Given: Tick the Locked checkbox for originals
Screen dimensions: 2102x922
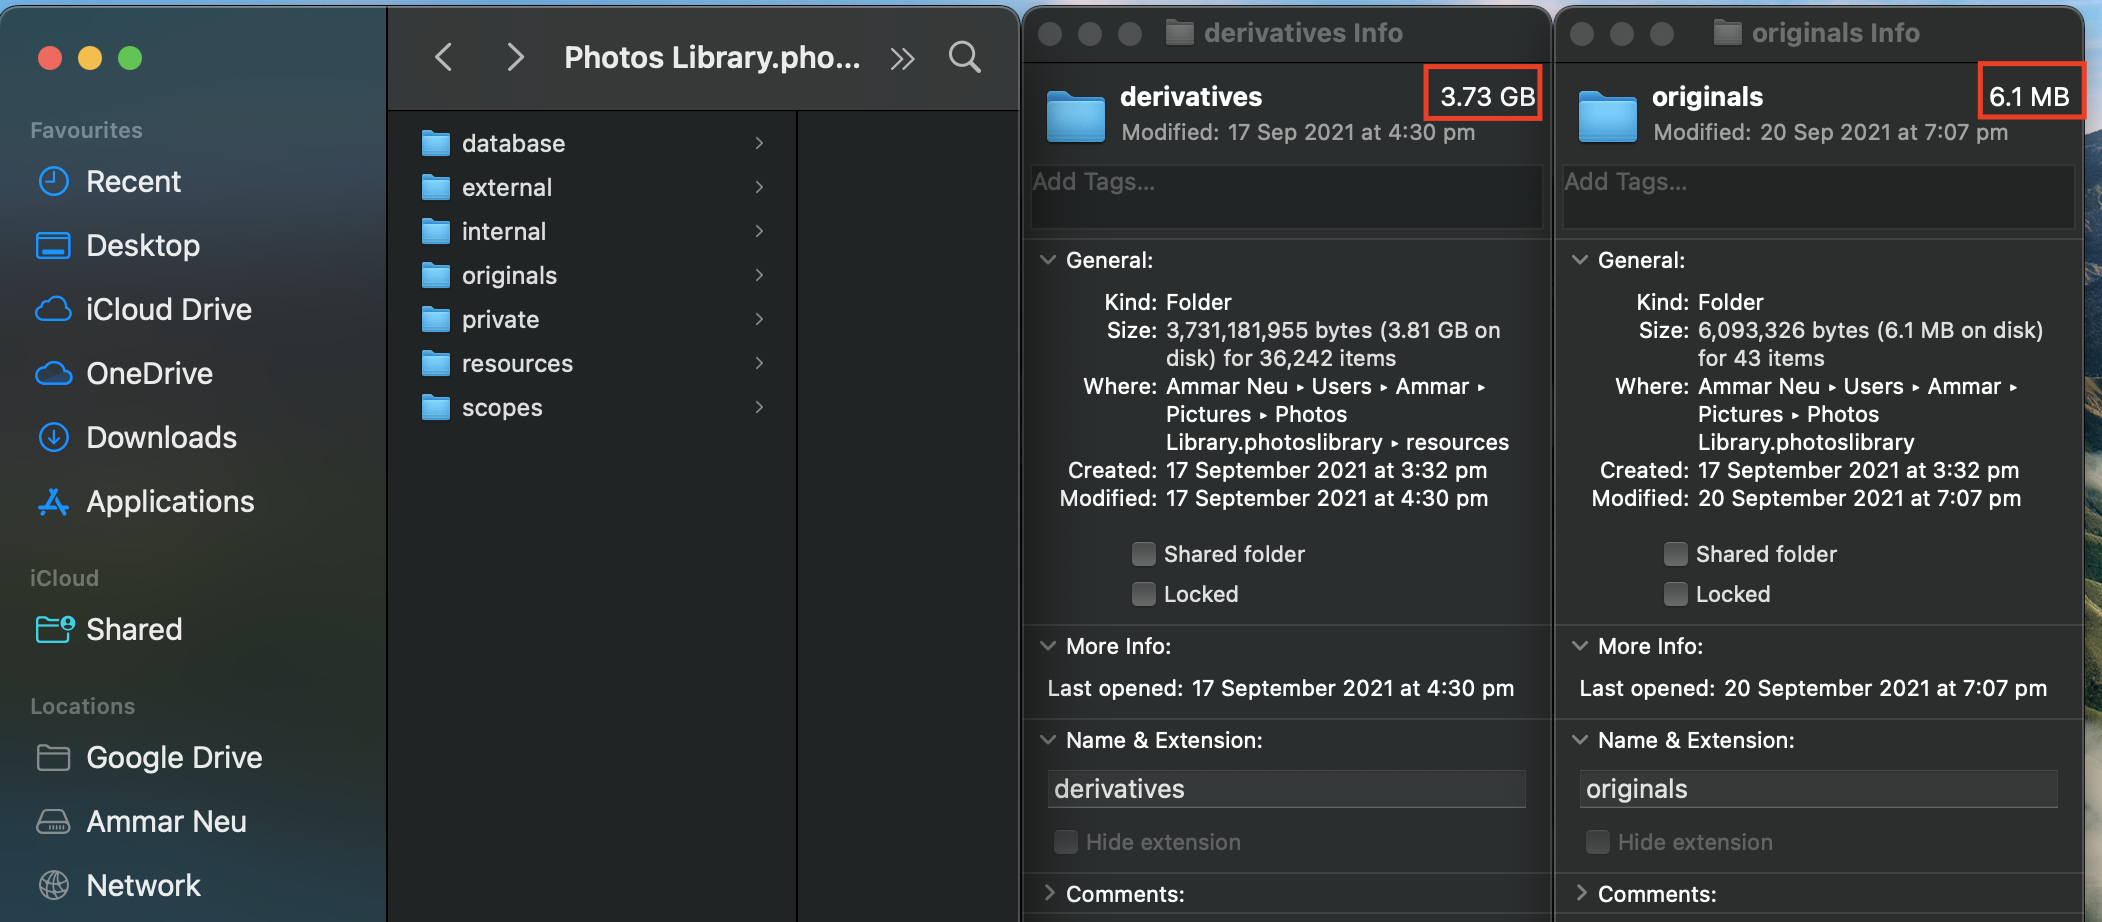Looking at the screenshot, I should pos(1676,594).
